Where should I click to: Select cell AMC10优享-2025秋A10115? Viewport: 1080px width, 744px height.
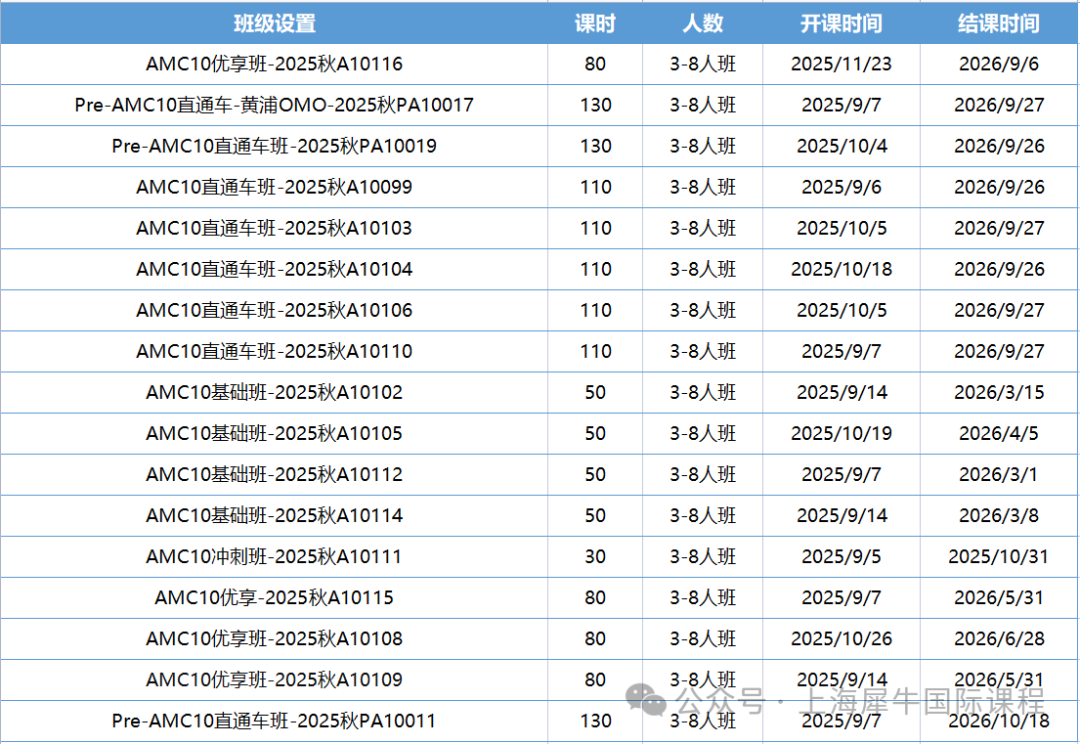click(x=274, y=597)
